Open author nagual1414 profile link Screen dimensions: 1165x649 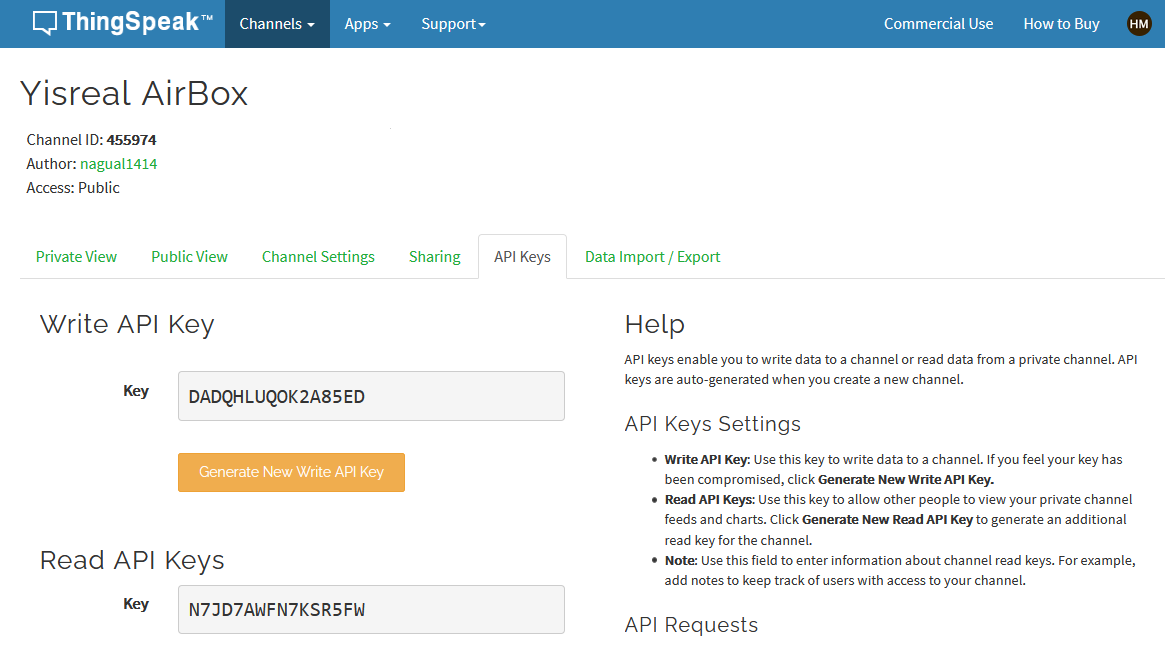[119, 163]
